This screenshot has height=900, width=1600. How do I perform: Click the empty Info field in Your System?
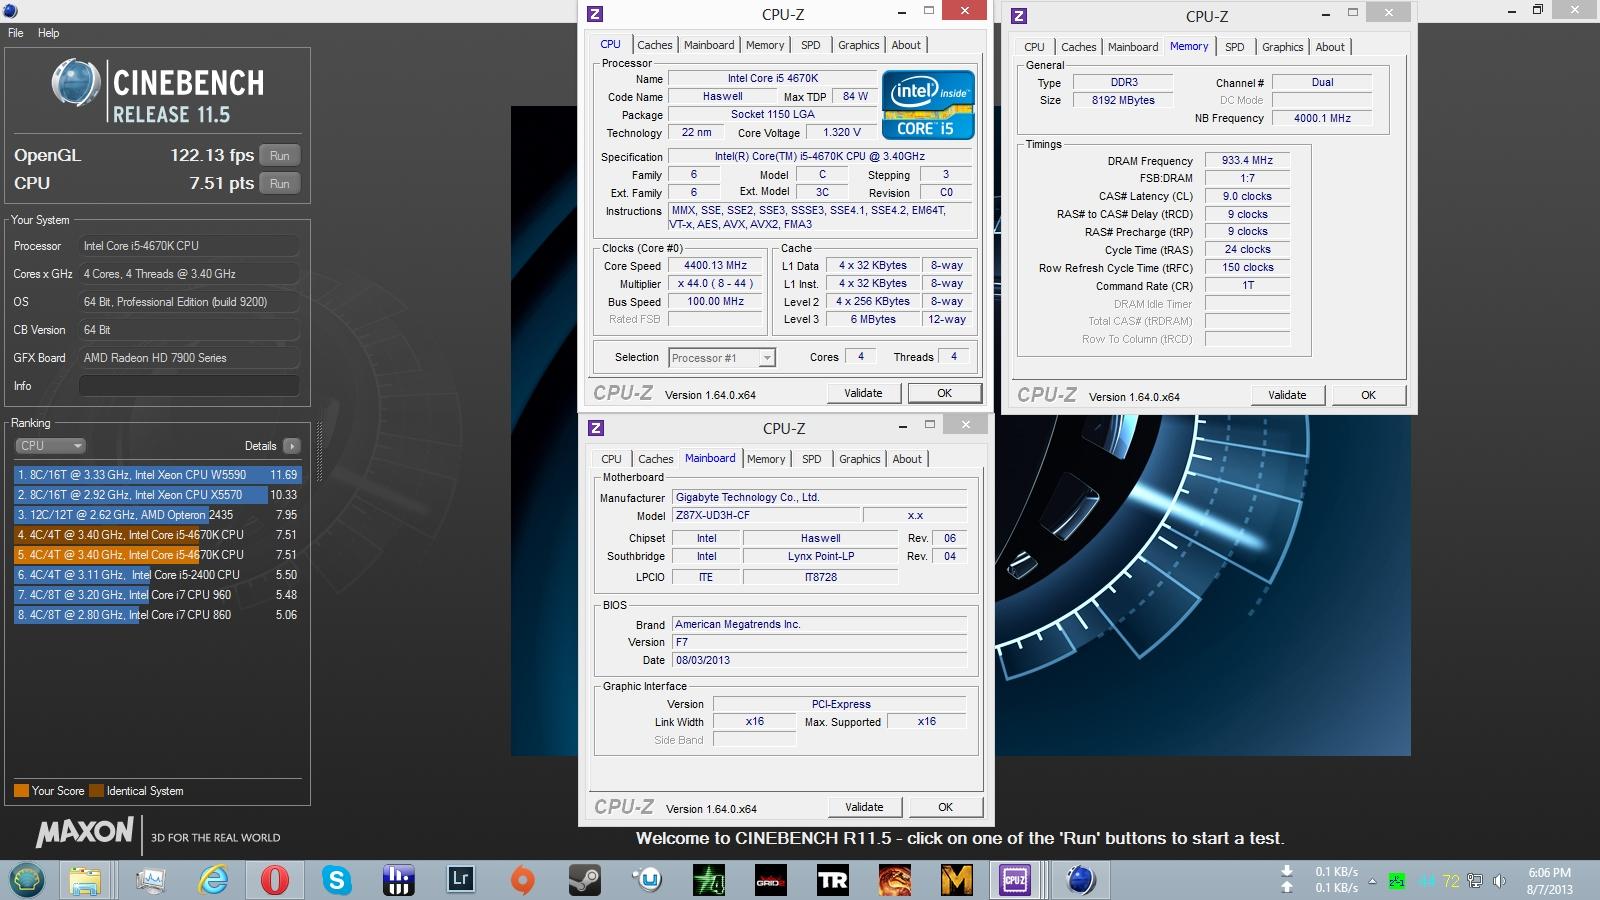click(x=189, y=386)
